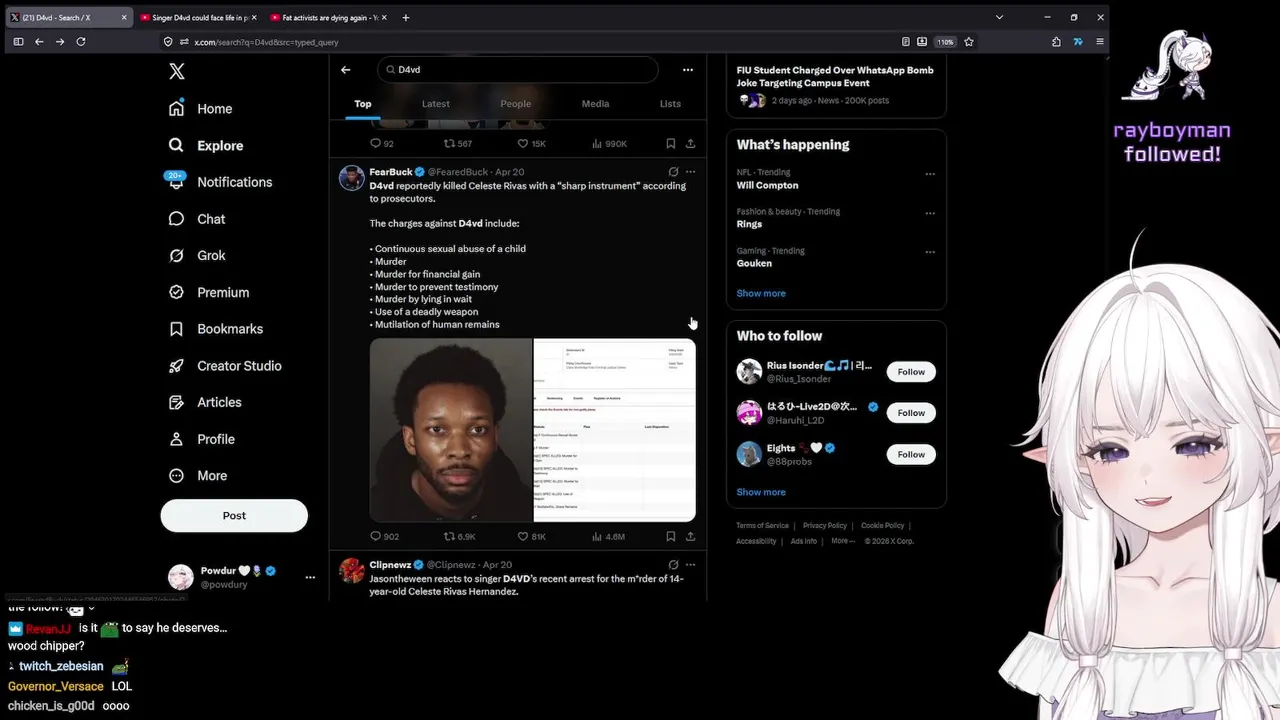Open Will Compton trending topic
The height and width of the screenshot is (720, 1280).
tap(767, 185)
